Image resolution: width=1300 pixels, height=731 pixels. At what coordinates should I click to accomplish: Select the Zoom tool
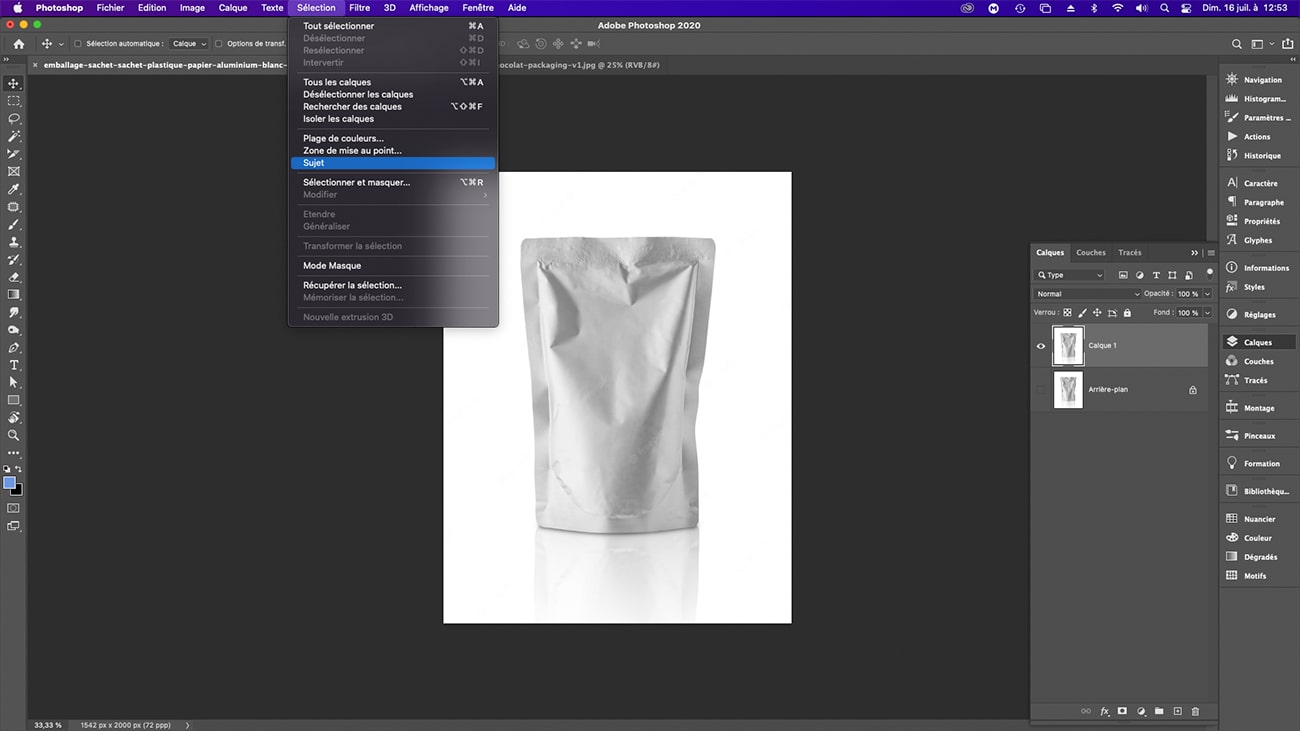tap(13, 435)
